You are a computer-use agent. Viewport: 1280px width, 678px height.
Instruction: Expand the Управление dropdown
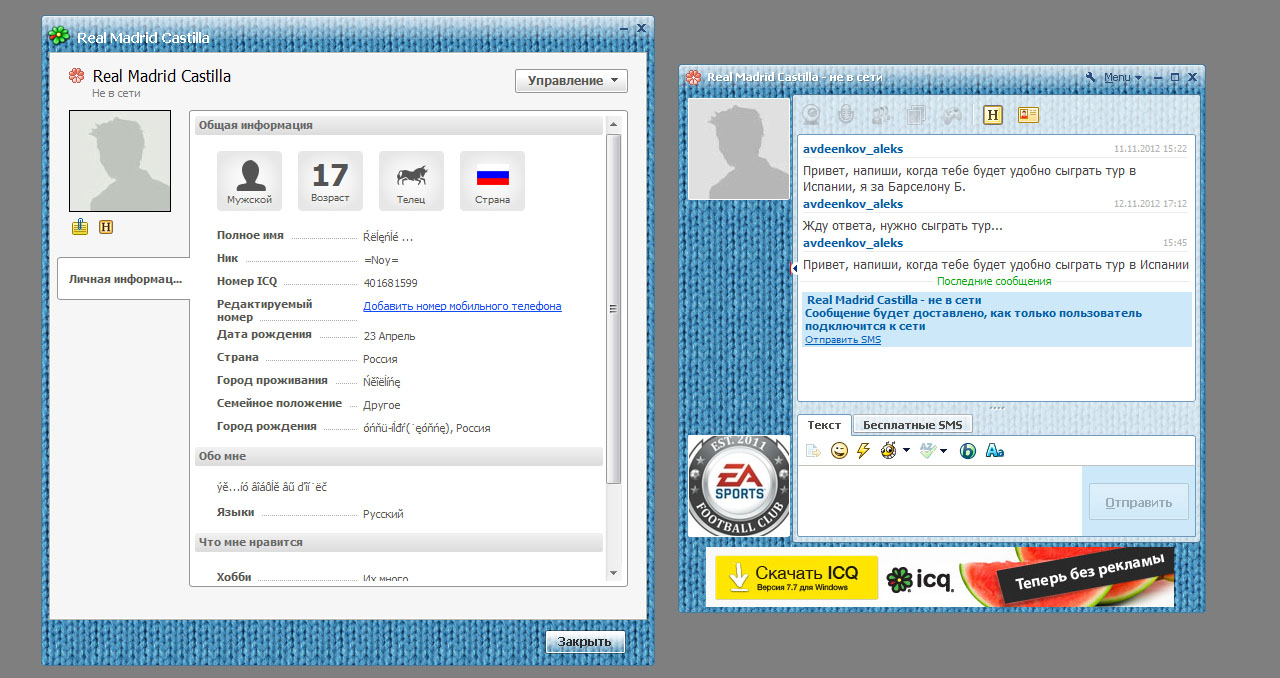click(x=571, y=81)
